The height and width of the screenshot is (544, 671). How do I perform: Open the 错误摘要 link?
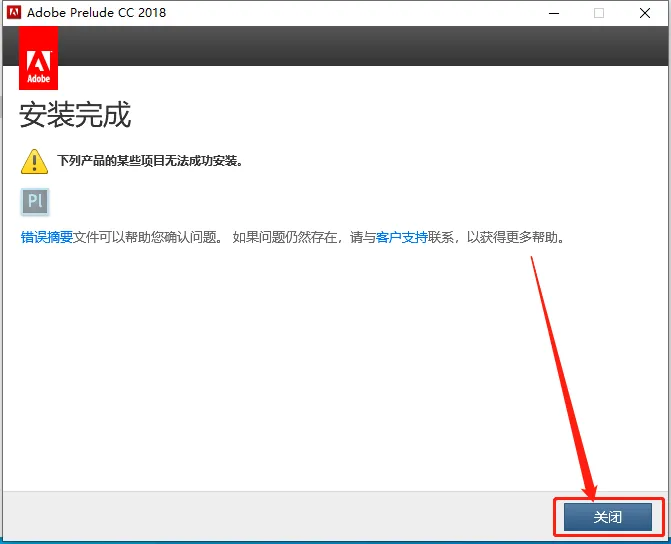(47, 237)
